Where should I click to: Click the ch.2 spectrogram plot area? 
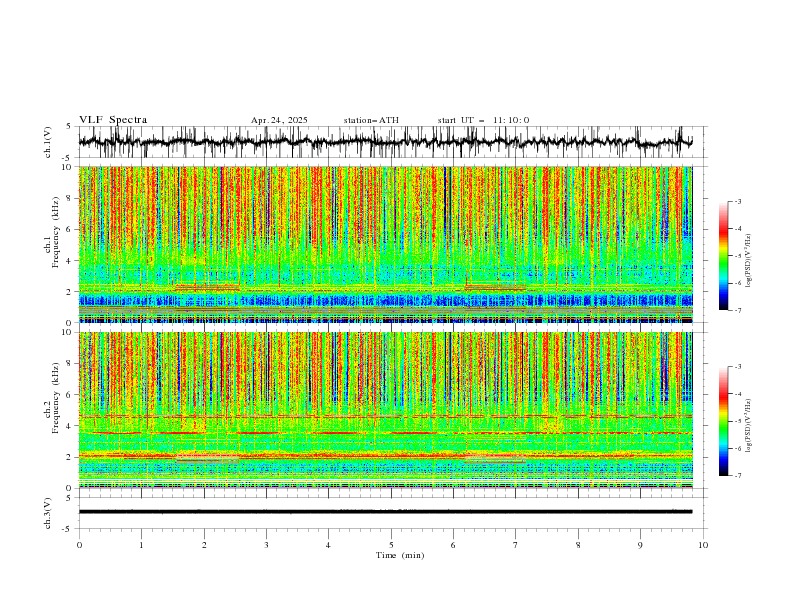tap(385, 410)
